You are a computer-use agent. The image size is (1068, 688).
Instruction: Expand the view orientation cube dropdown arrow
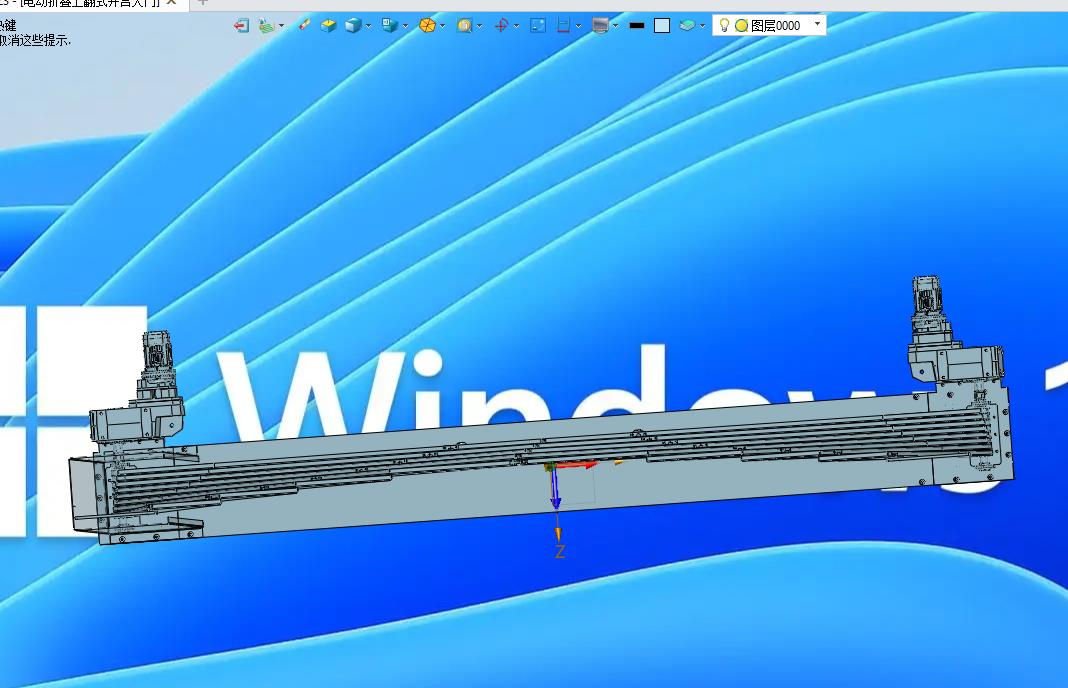pyautogui.click(x=405, y=26)
